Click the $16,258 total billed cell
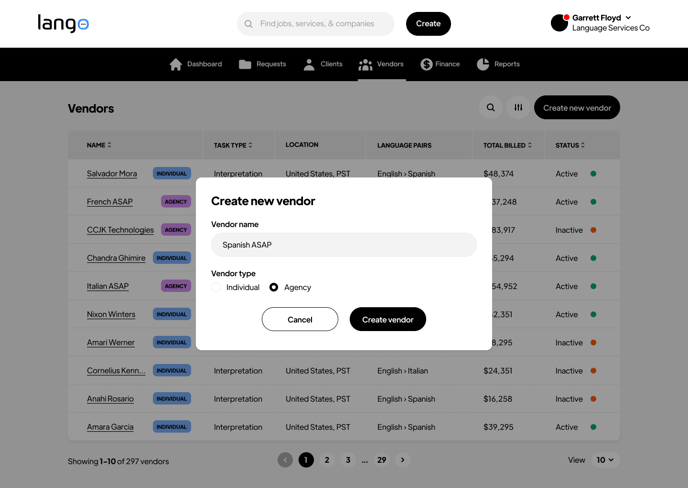This screenshot has height=488, width=688. [498, 399]
